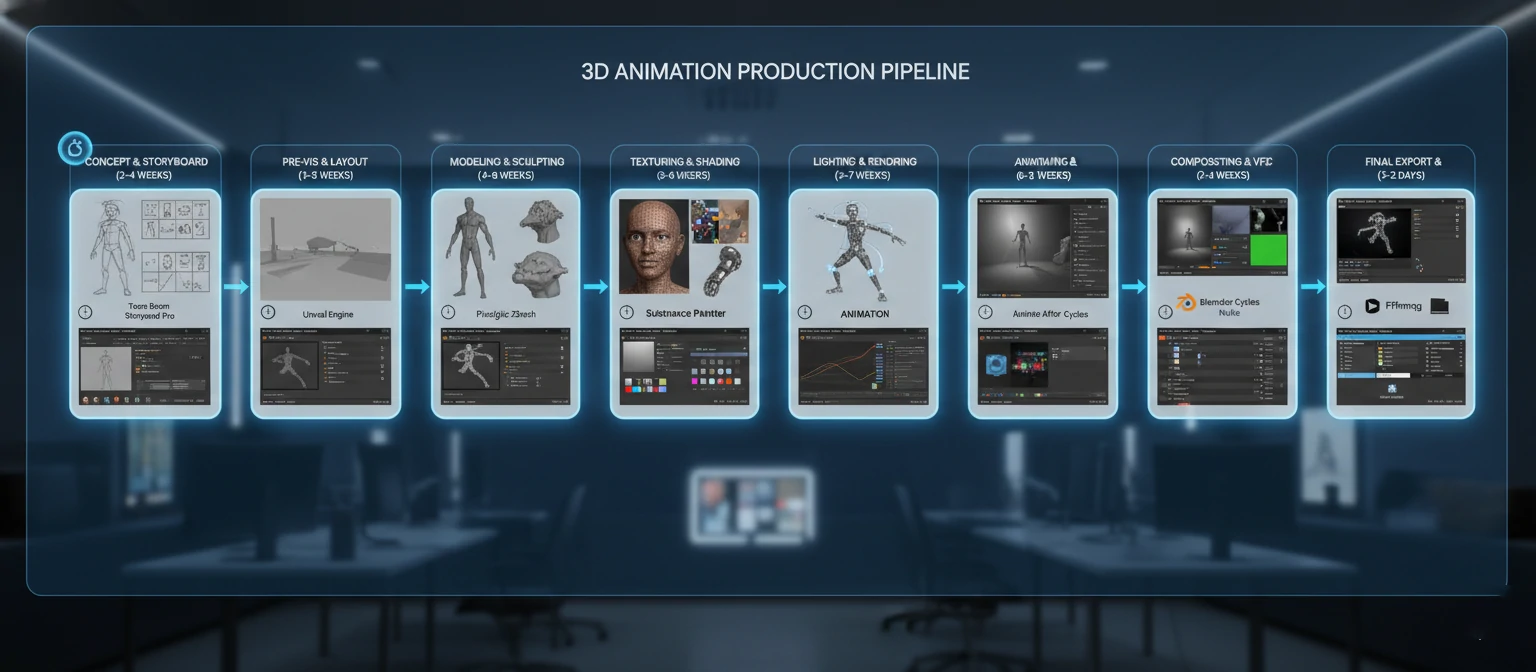This screenshot has height=672, width=1536.
Task: Click the clock icon on the Compositing & VFX card
Action: (1165, 312)
